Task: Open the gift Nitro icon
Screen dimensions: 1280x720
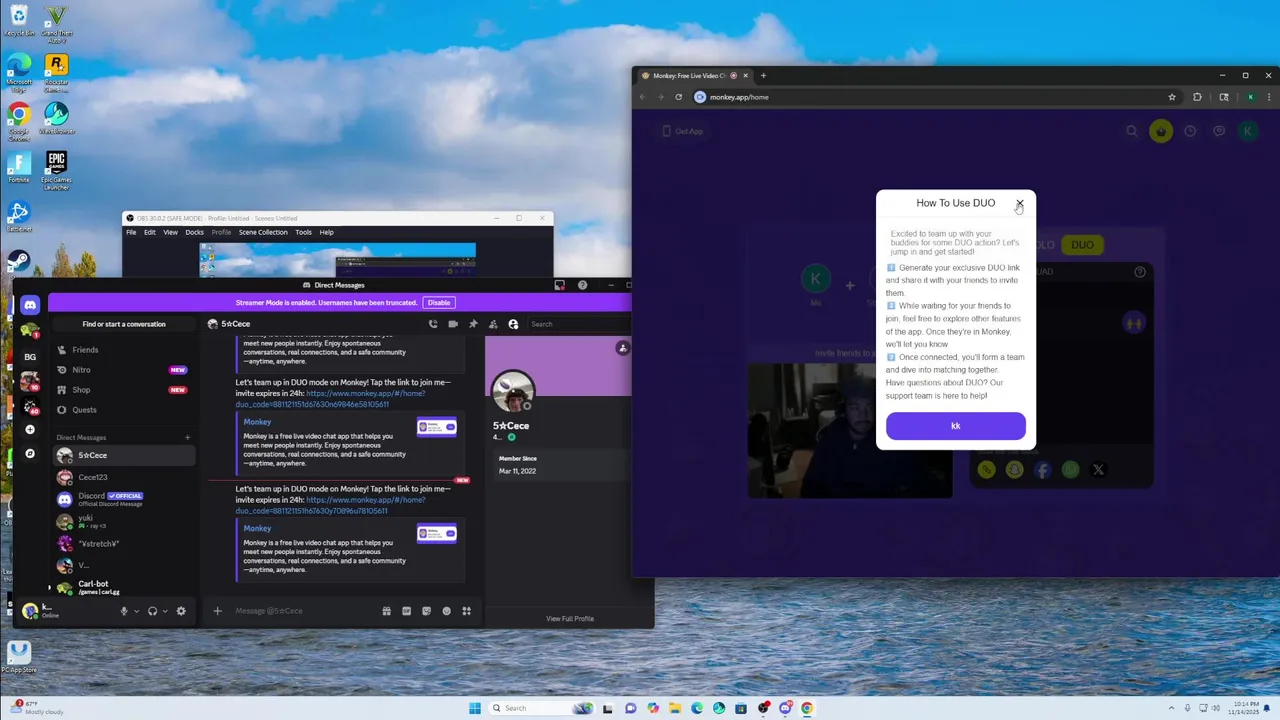Action: [386, 611]
